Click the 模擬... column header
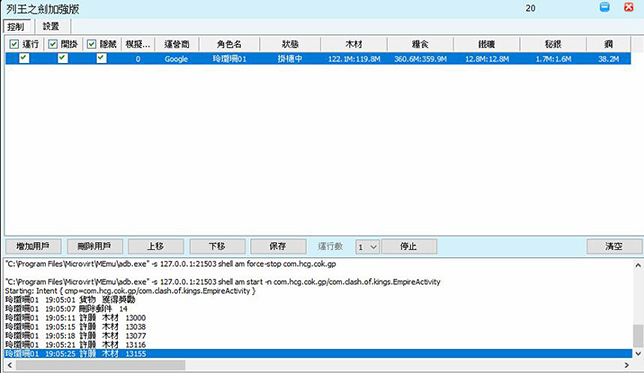Screen dimensions: 644x373 pyautogui.click(x=138, y=44)
